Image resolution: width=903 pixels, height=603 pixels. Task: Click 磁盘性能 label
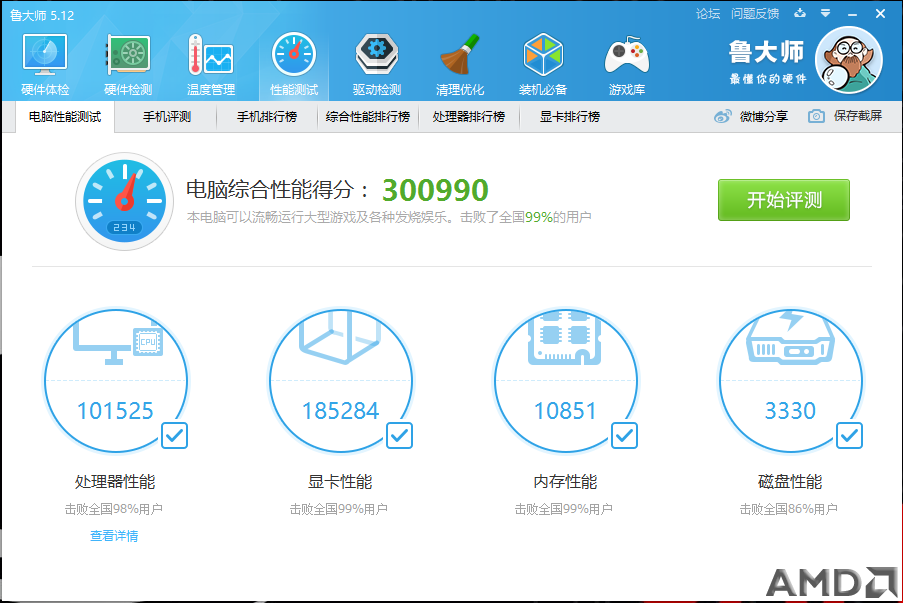(790, 481)
